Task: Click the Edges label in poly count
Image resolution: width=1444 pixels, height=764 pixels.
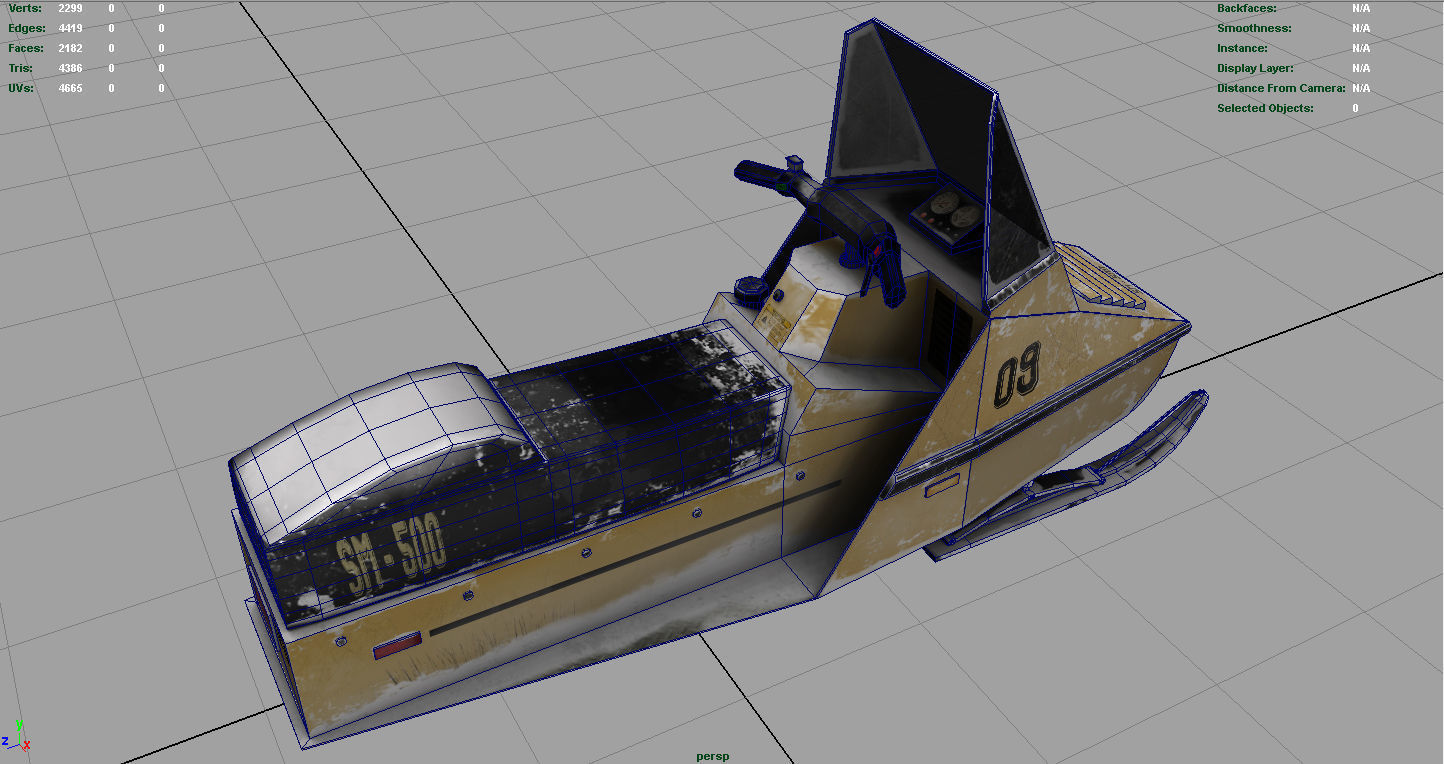Action: pyautogui.click(x=27, y=28)
